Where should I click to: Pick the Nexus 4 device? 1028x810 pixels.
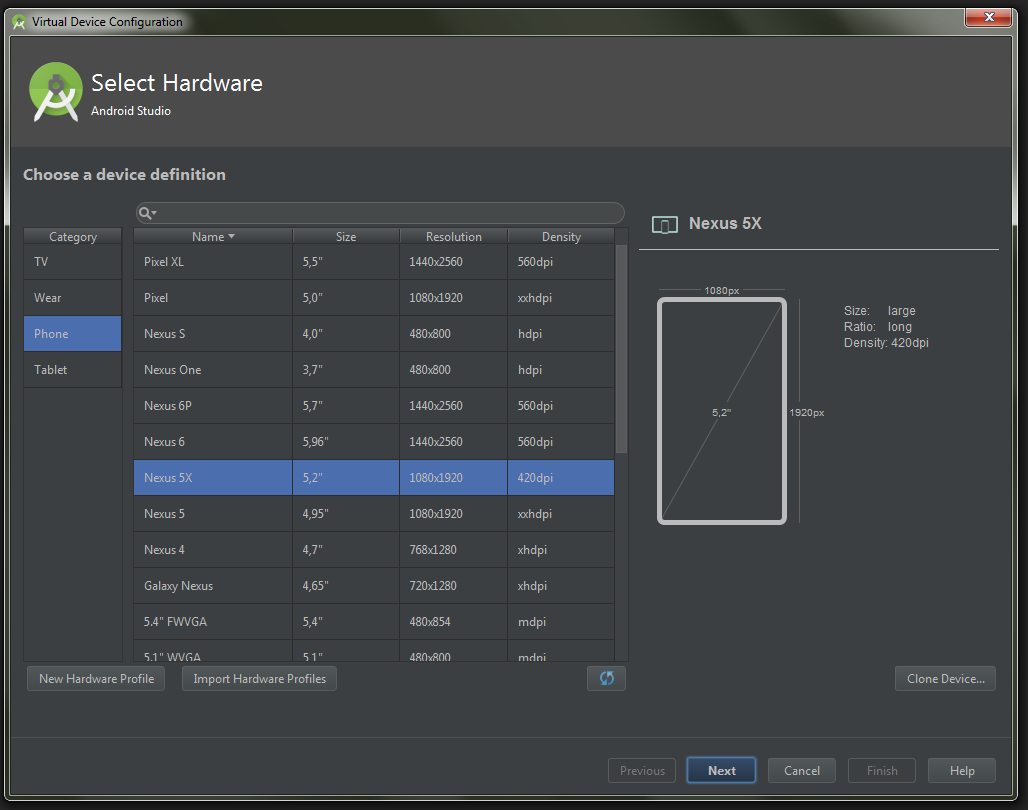[x=374, y=550]
